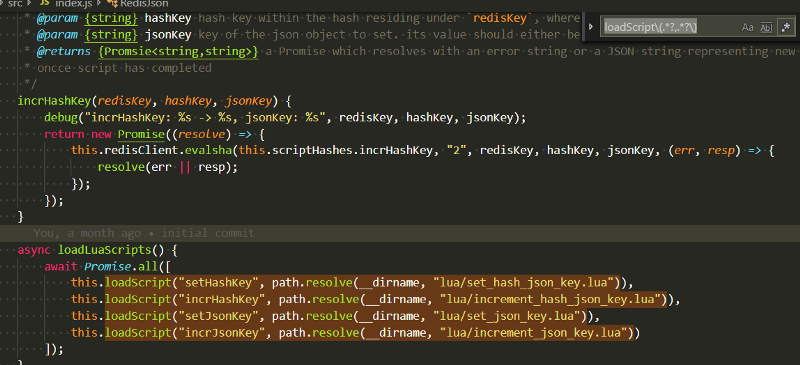Click the RedisJson class symbol icon
The height and width of the screenshot is (365, 800).
[x=112, y=3]
